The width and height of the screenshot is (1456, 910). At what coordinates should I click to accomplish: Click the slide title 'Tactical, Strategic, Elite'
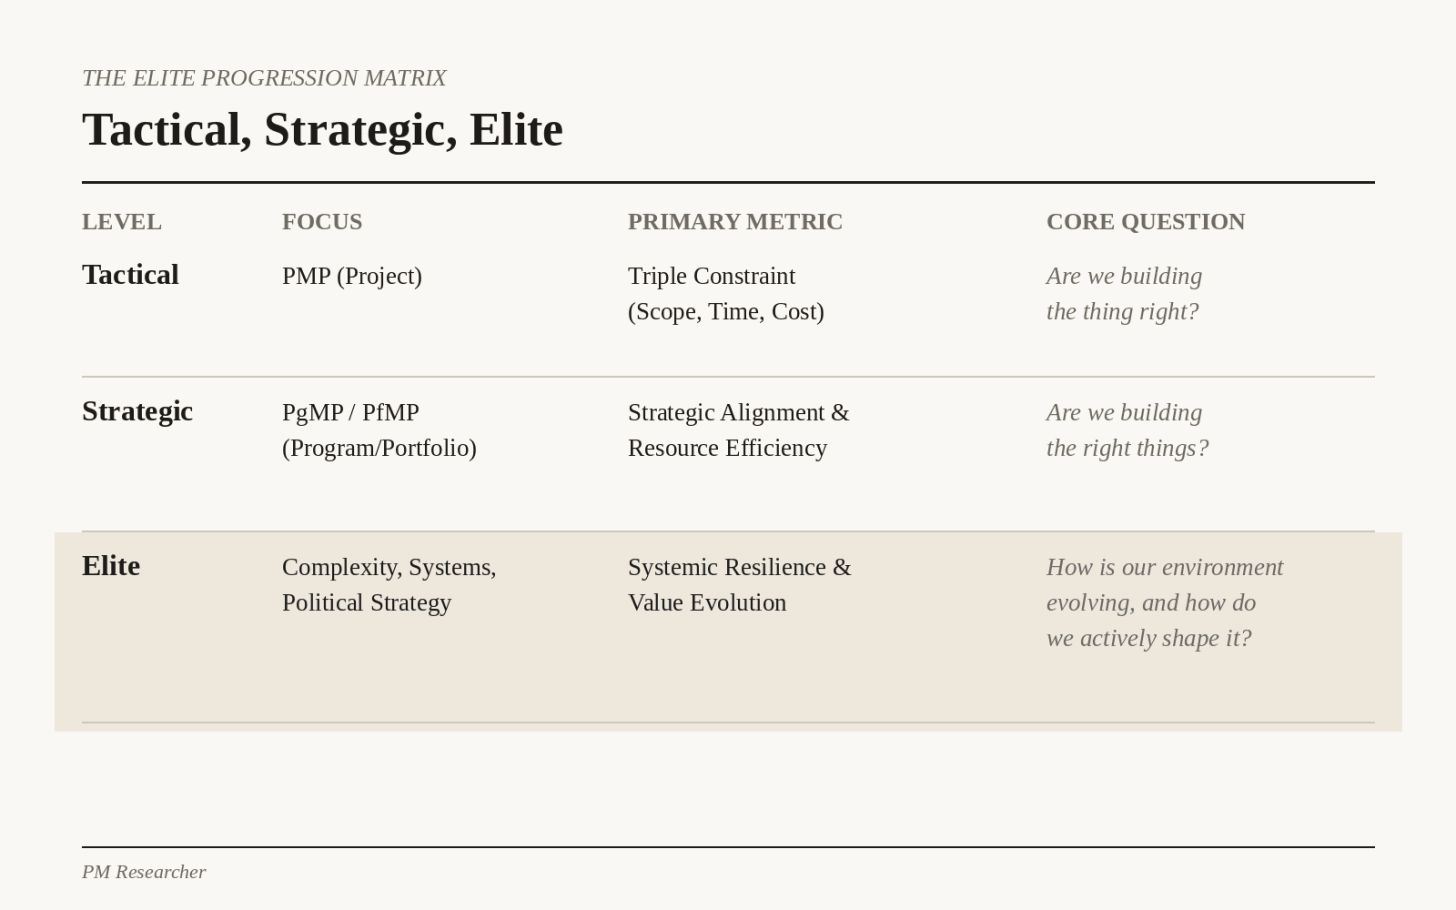click(322, 130)
